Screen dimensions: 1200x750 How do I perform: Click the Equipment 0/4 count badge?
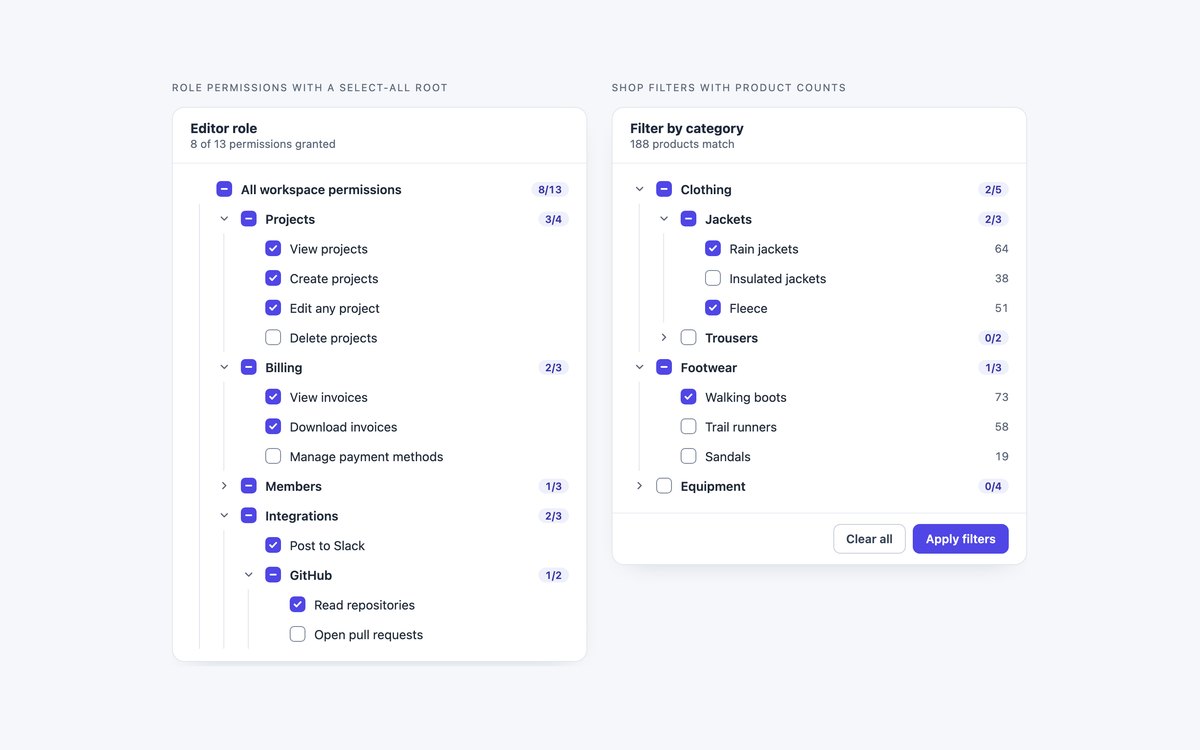click(x=993, y=486)
